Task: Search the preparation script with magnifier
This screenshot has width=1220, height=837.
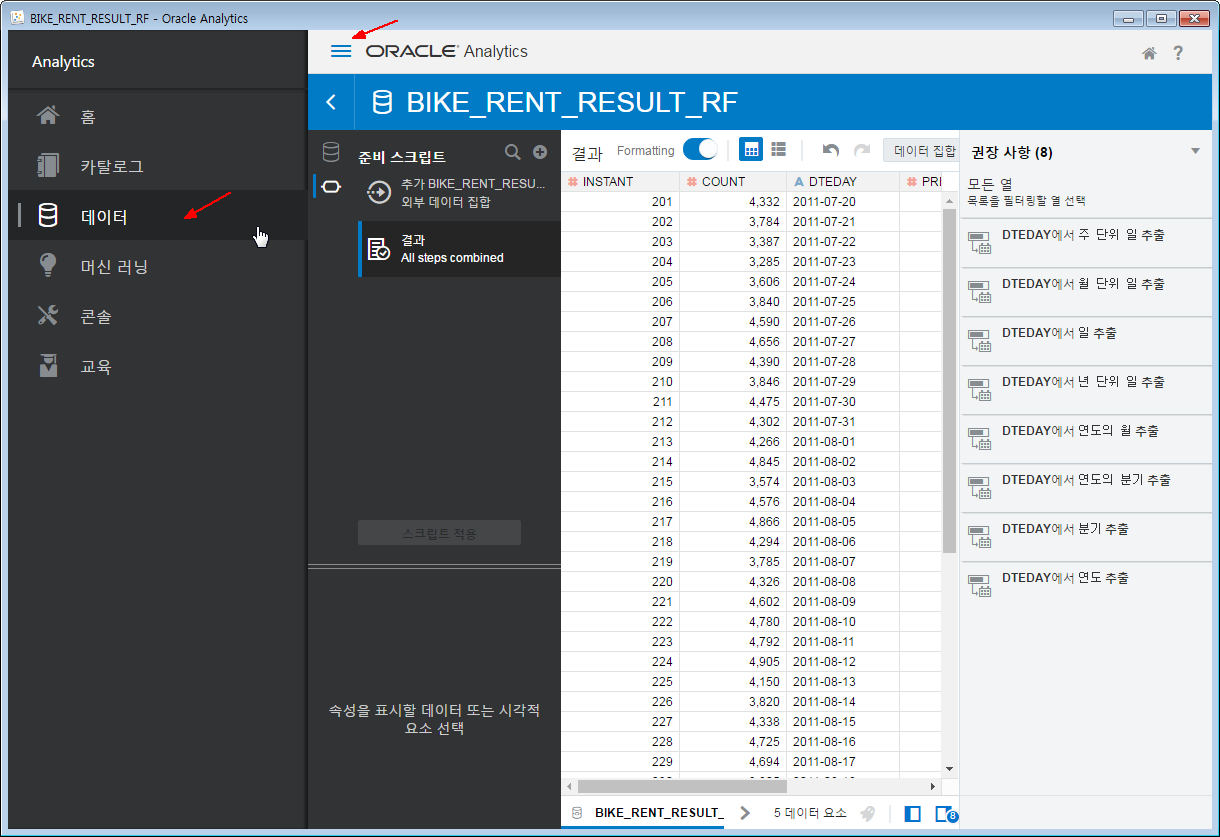Action: 513,152
